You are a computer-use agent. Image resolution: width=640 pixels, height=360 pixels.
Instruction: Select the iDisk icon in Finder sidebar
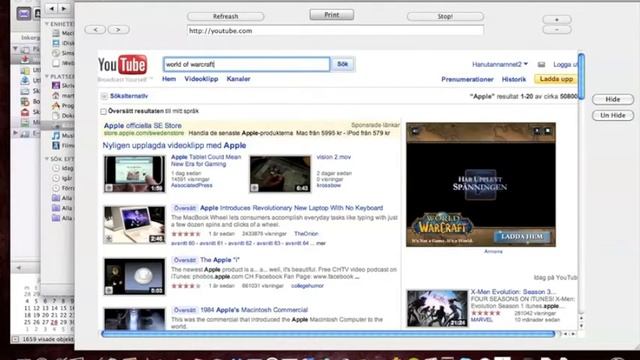pyautogui.click(x=56, y=43)
